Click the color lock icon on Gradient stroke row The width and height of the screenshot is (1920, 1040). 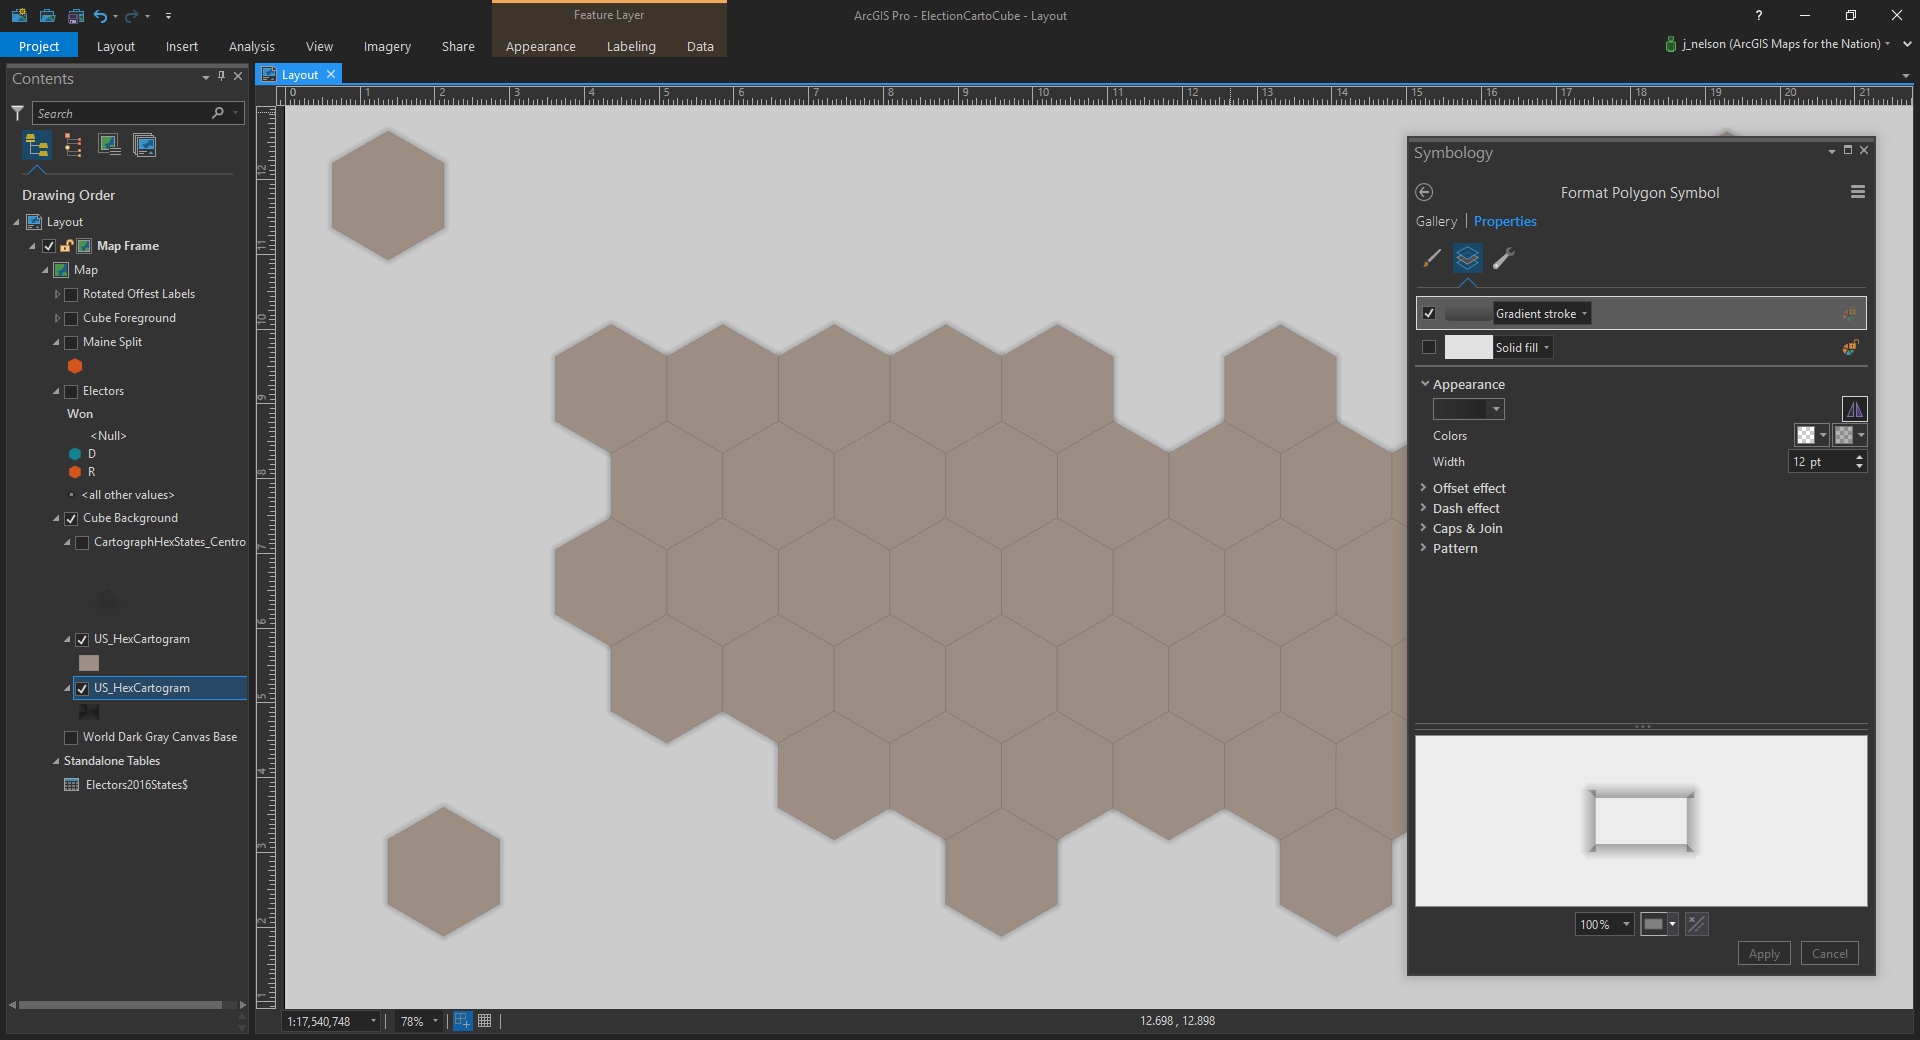[1850, 314]
